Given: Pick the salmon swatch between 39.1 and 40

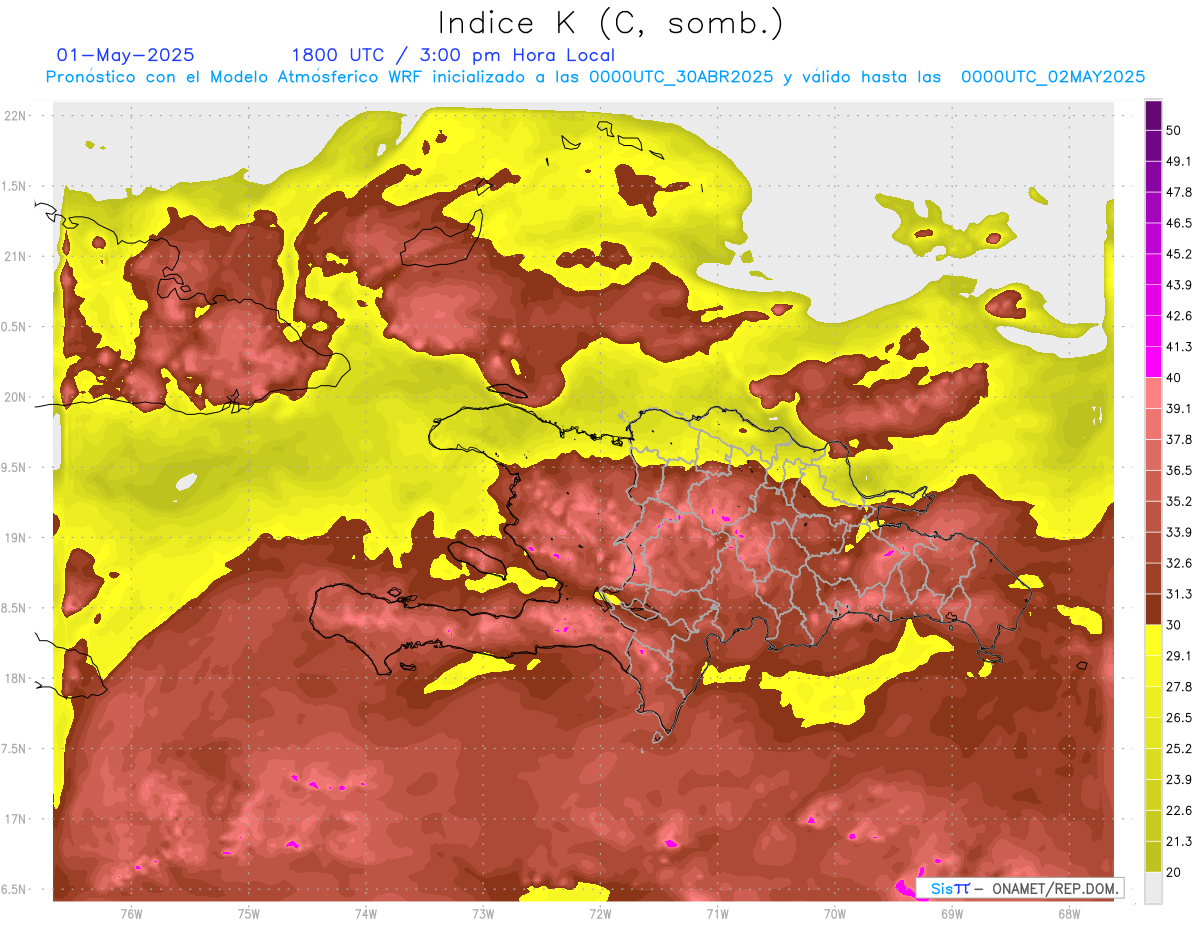Looking at the screenshot, I should coord(1153,393).
